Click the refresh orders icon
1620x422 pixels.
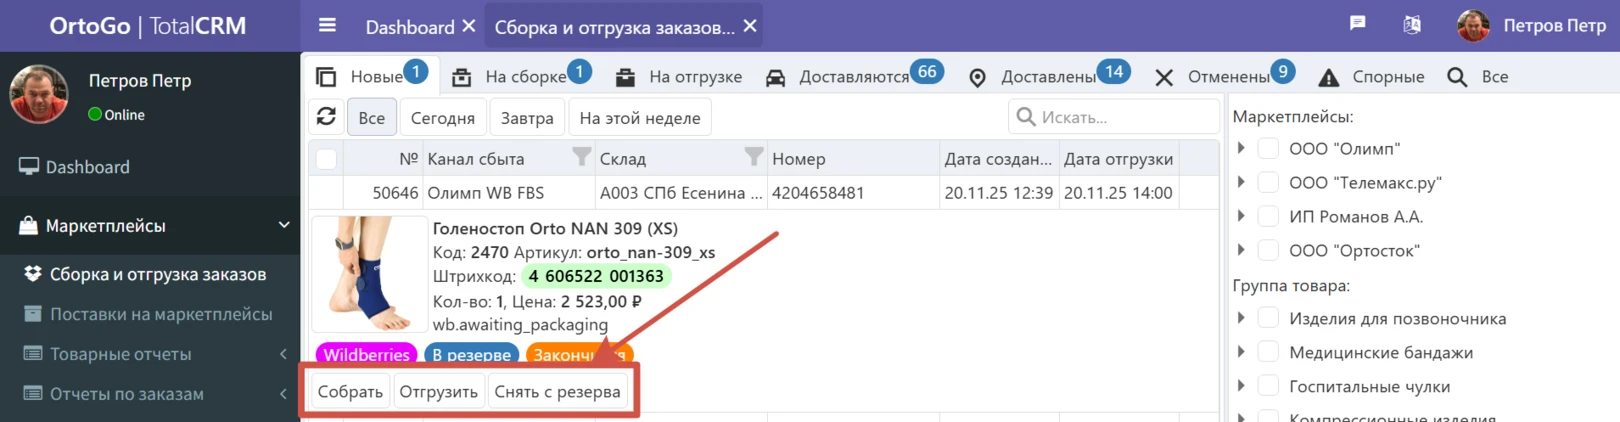point(326,117)
